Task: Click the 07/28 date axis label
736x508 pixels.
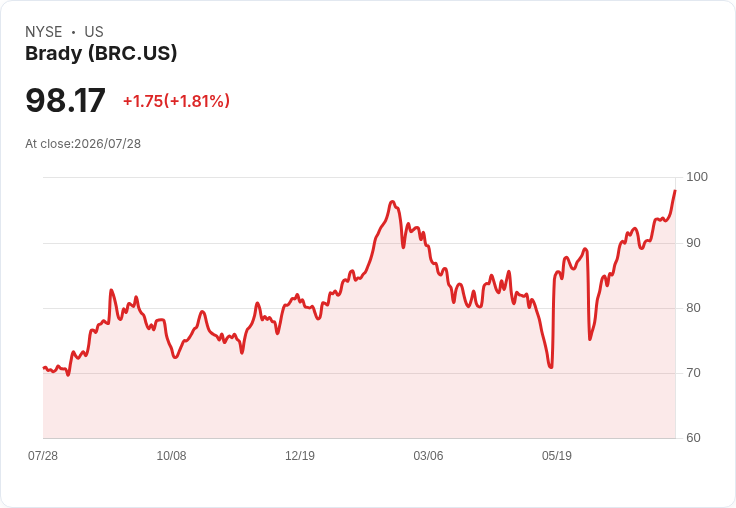Action: [x=43, y=455]
